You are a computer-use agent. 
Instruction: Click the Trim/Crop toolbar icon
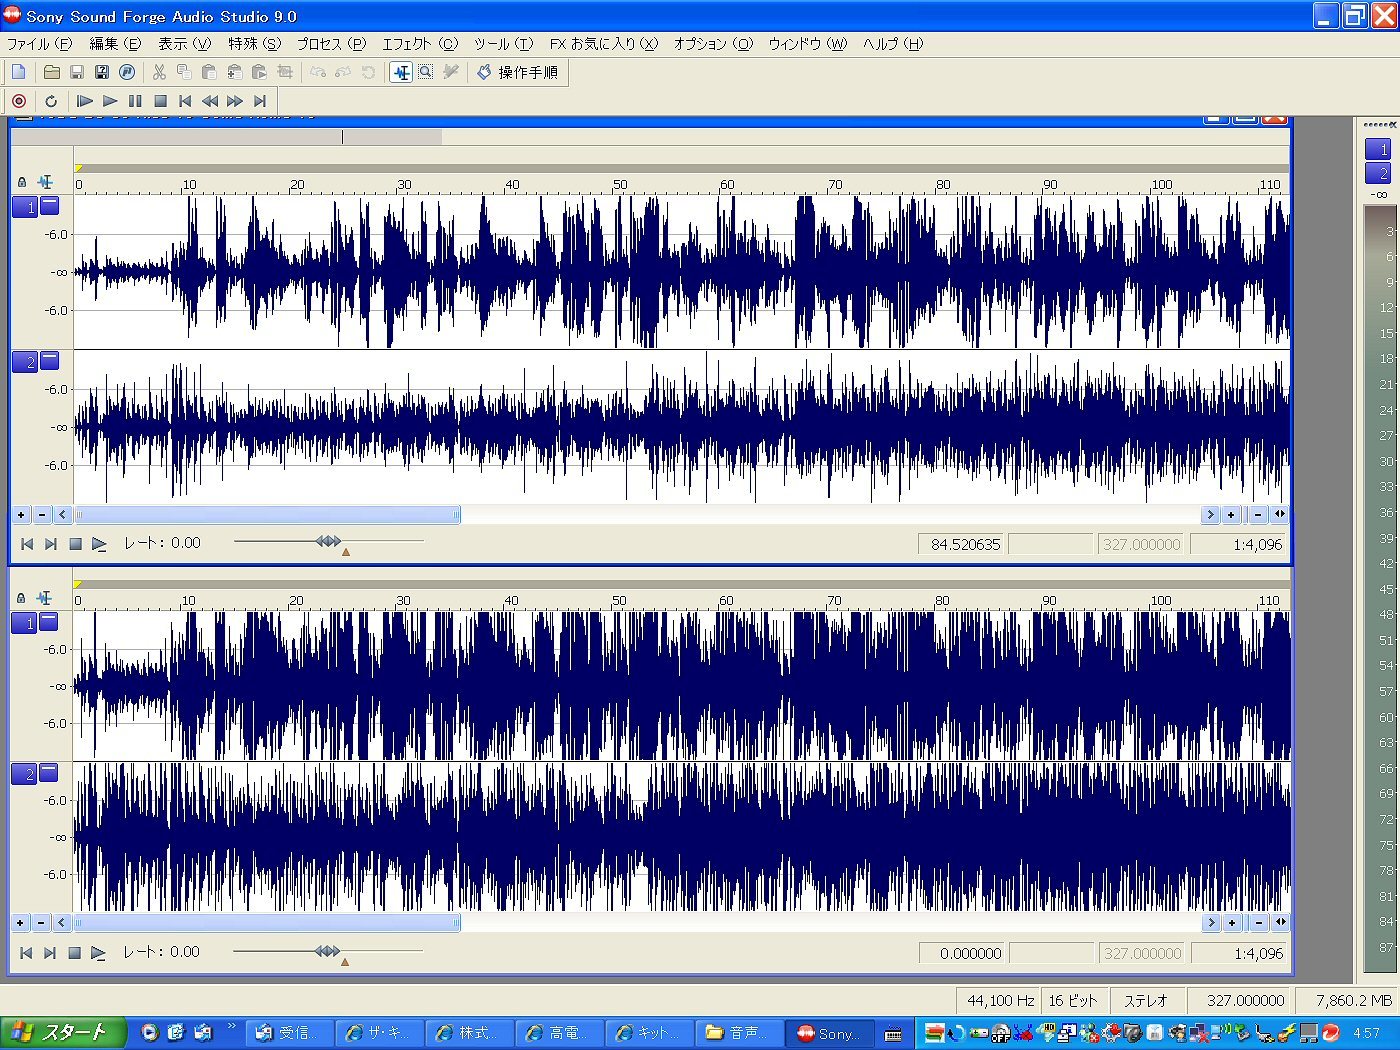tap(285, 72)
